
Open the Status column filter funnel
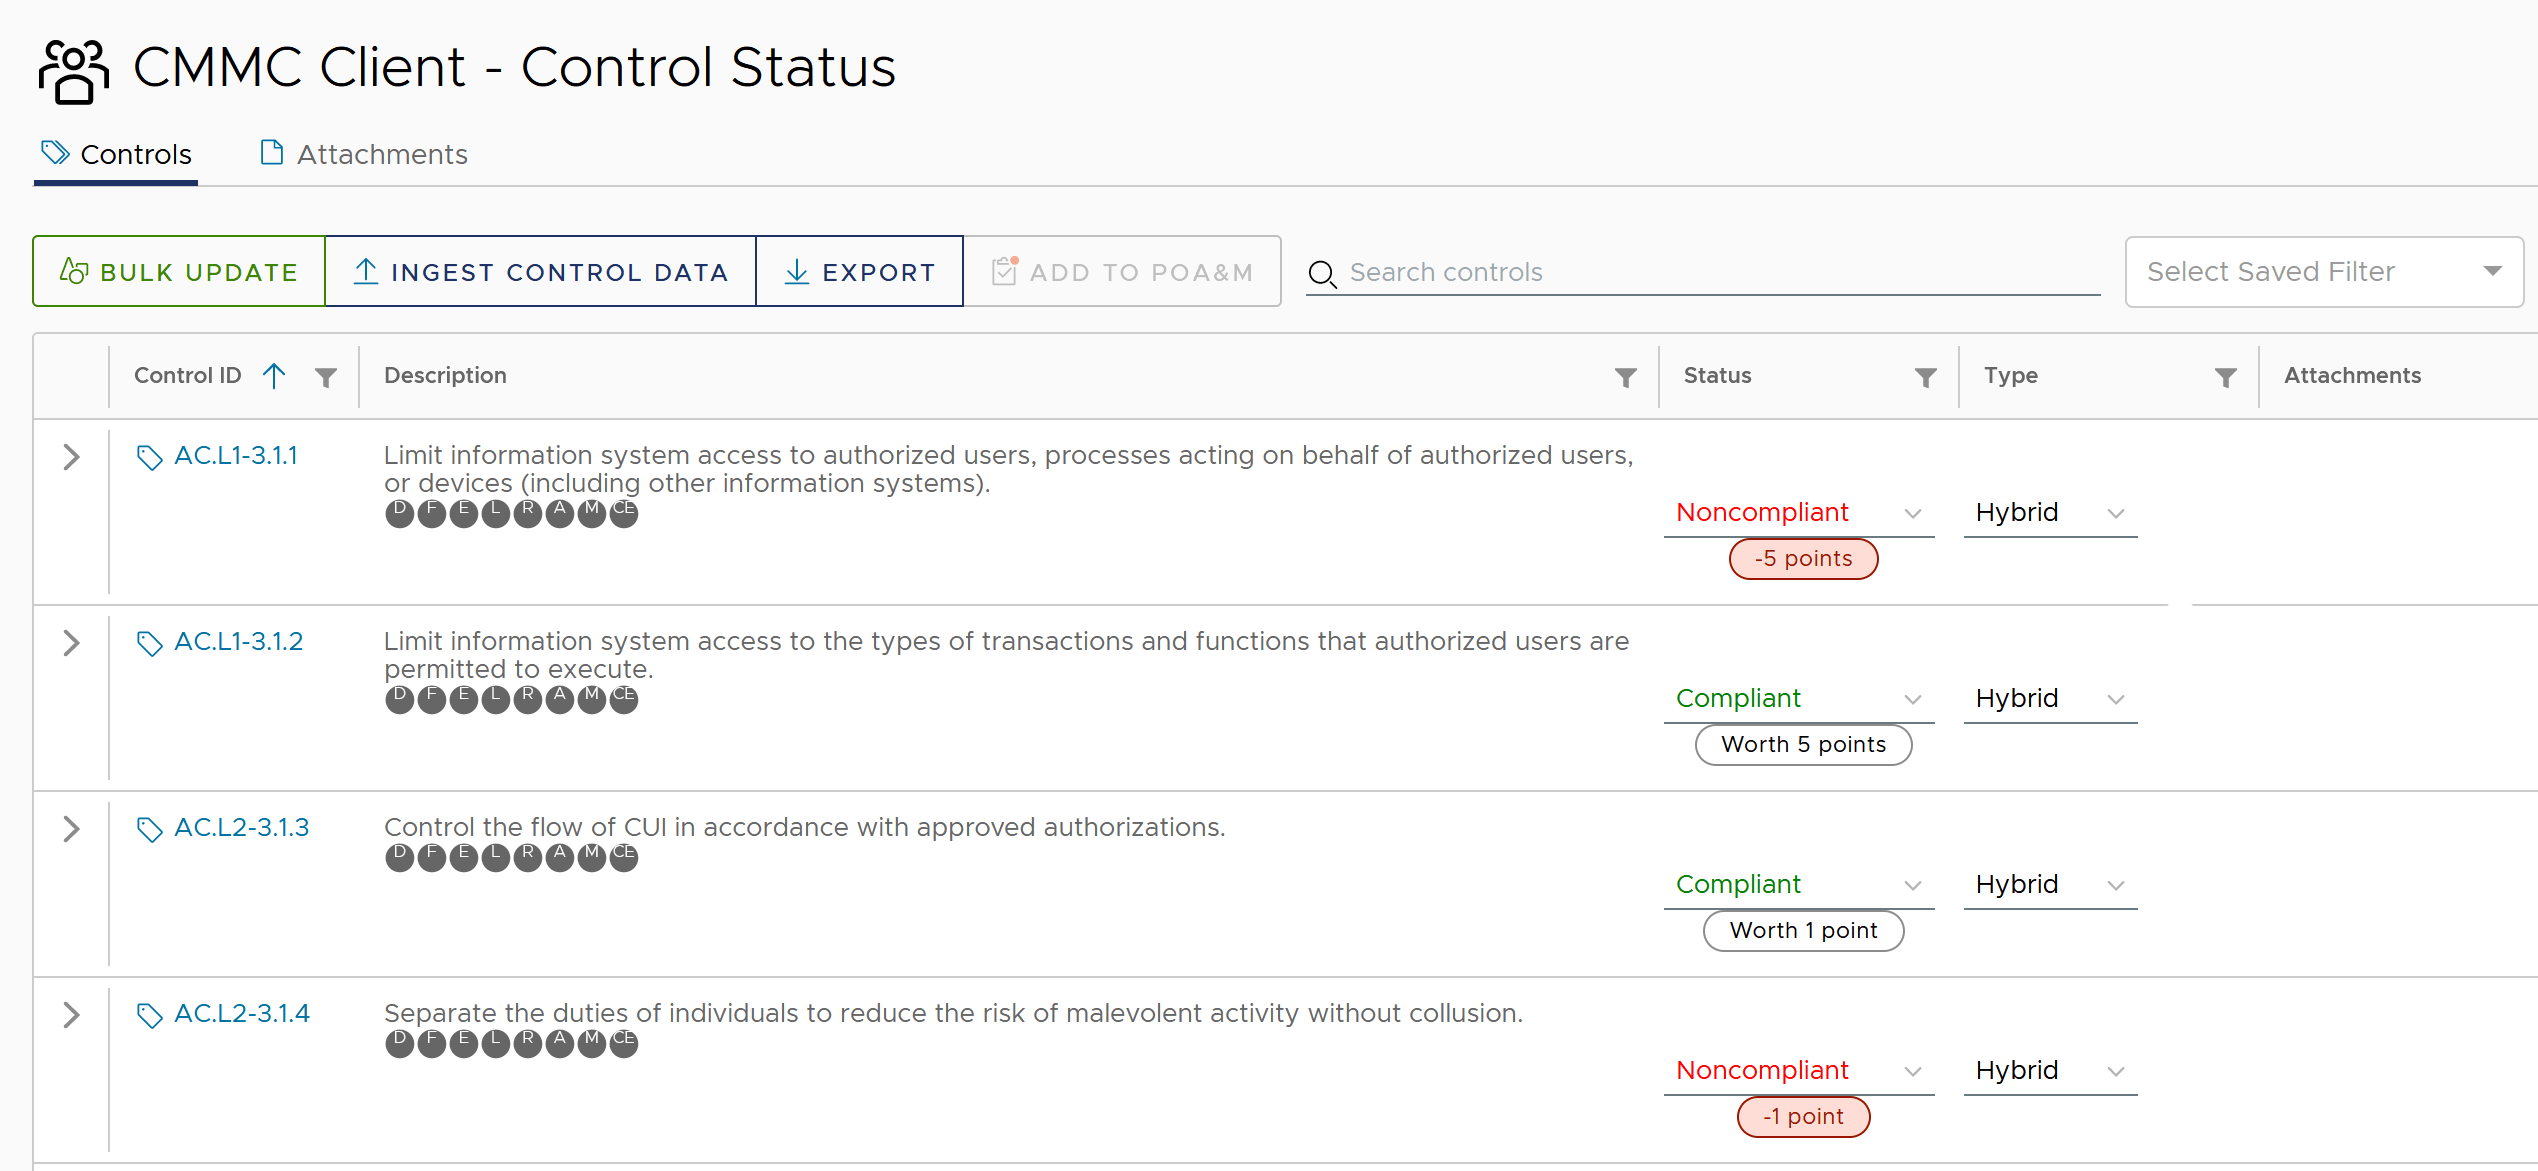click(x=1925, y=377)
